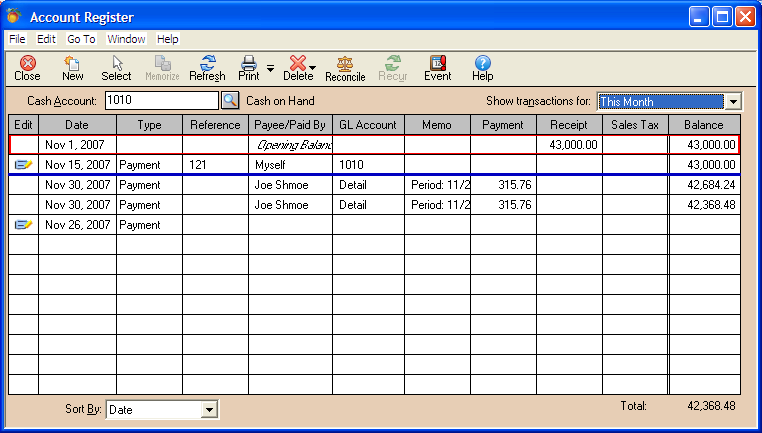This screenshot has height=433, width=762.
Task: Click the Balance column header
Action: (x=704, y=125)
